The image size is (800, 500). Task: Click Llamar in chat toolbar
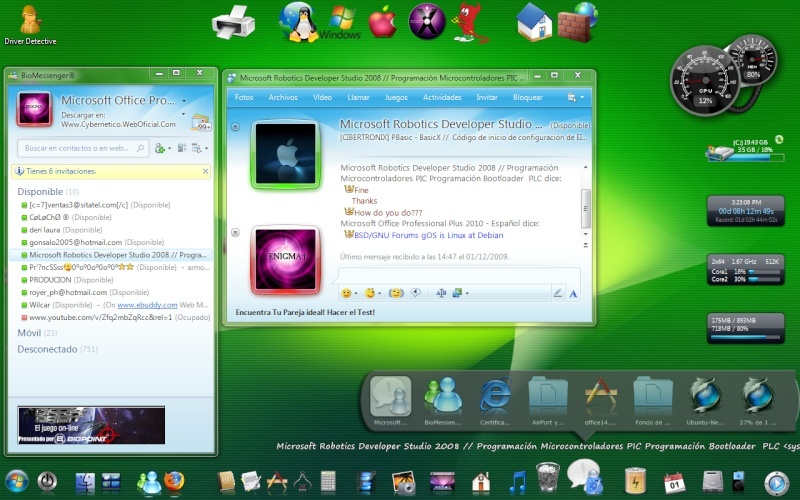[x=358, y=97]
